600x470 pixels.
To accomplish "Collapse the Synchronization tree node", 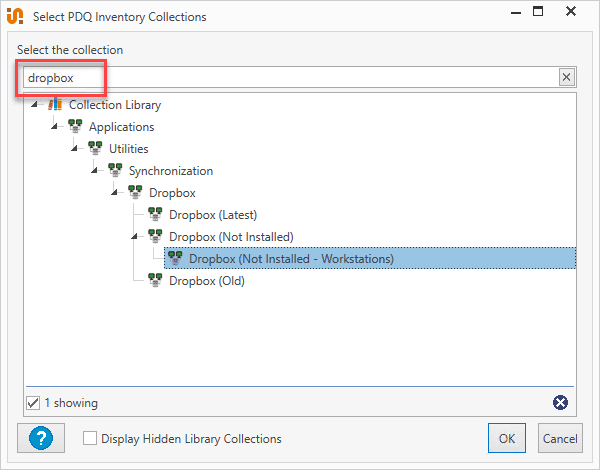I will point(94,170).
